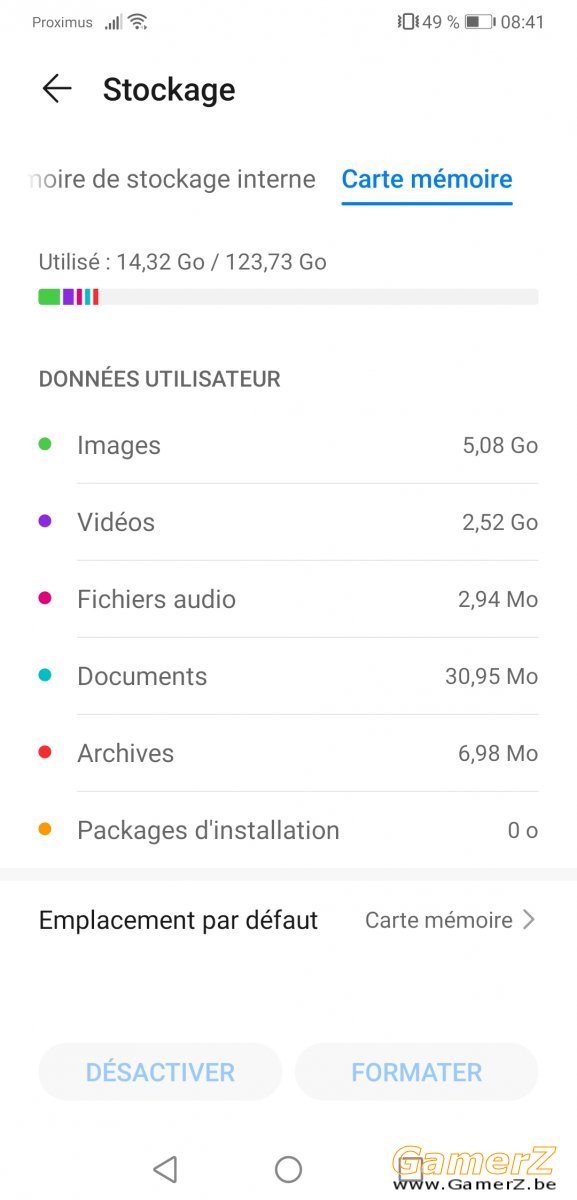Image resolution: width=577 pixels, height=1200 pixels.
Task: Tap the signal strength bars icon
Action: tap(113, 22)
